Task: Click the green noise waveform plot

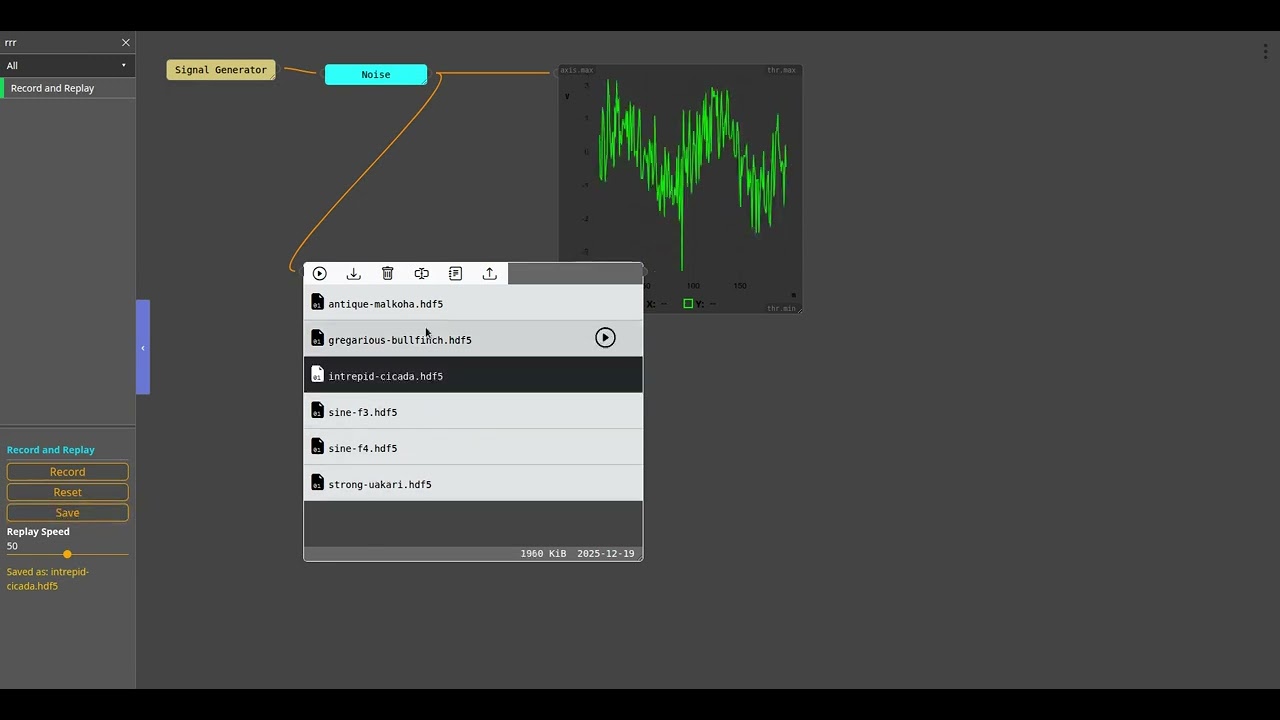Action: coord(692,175)
